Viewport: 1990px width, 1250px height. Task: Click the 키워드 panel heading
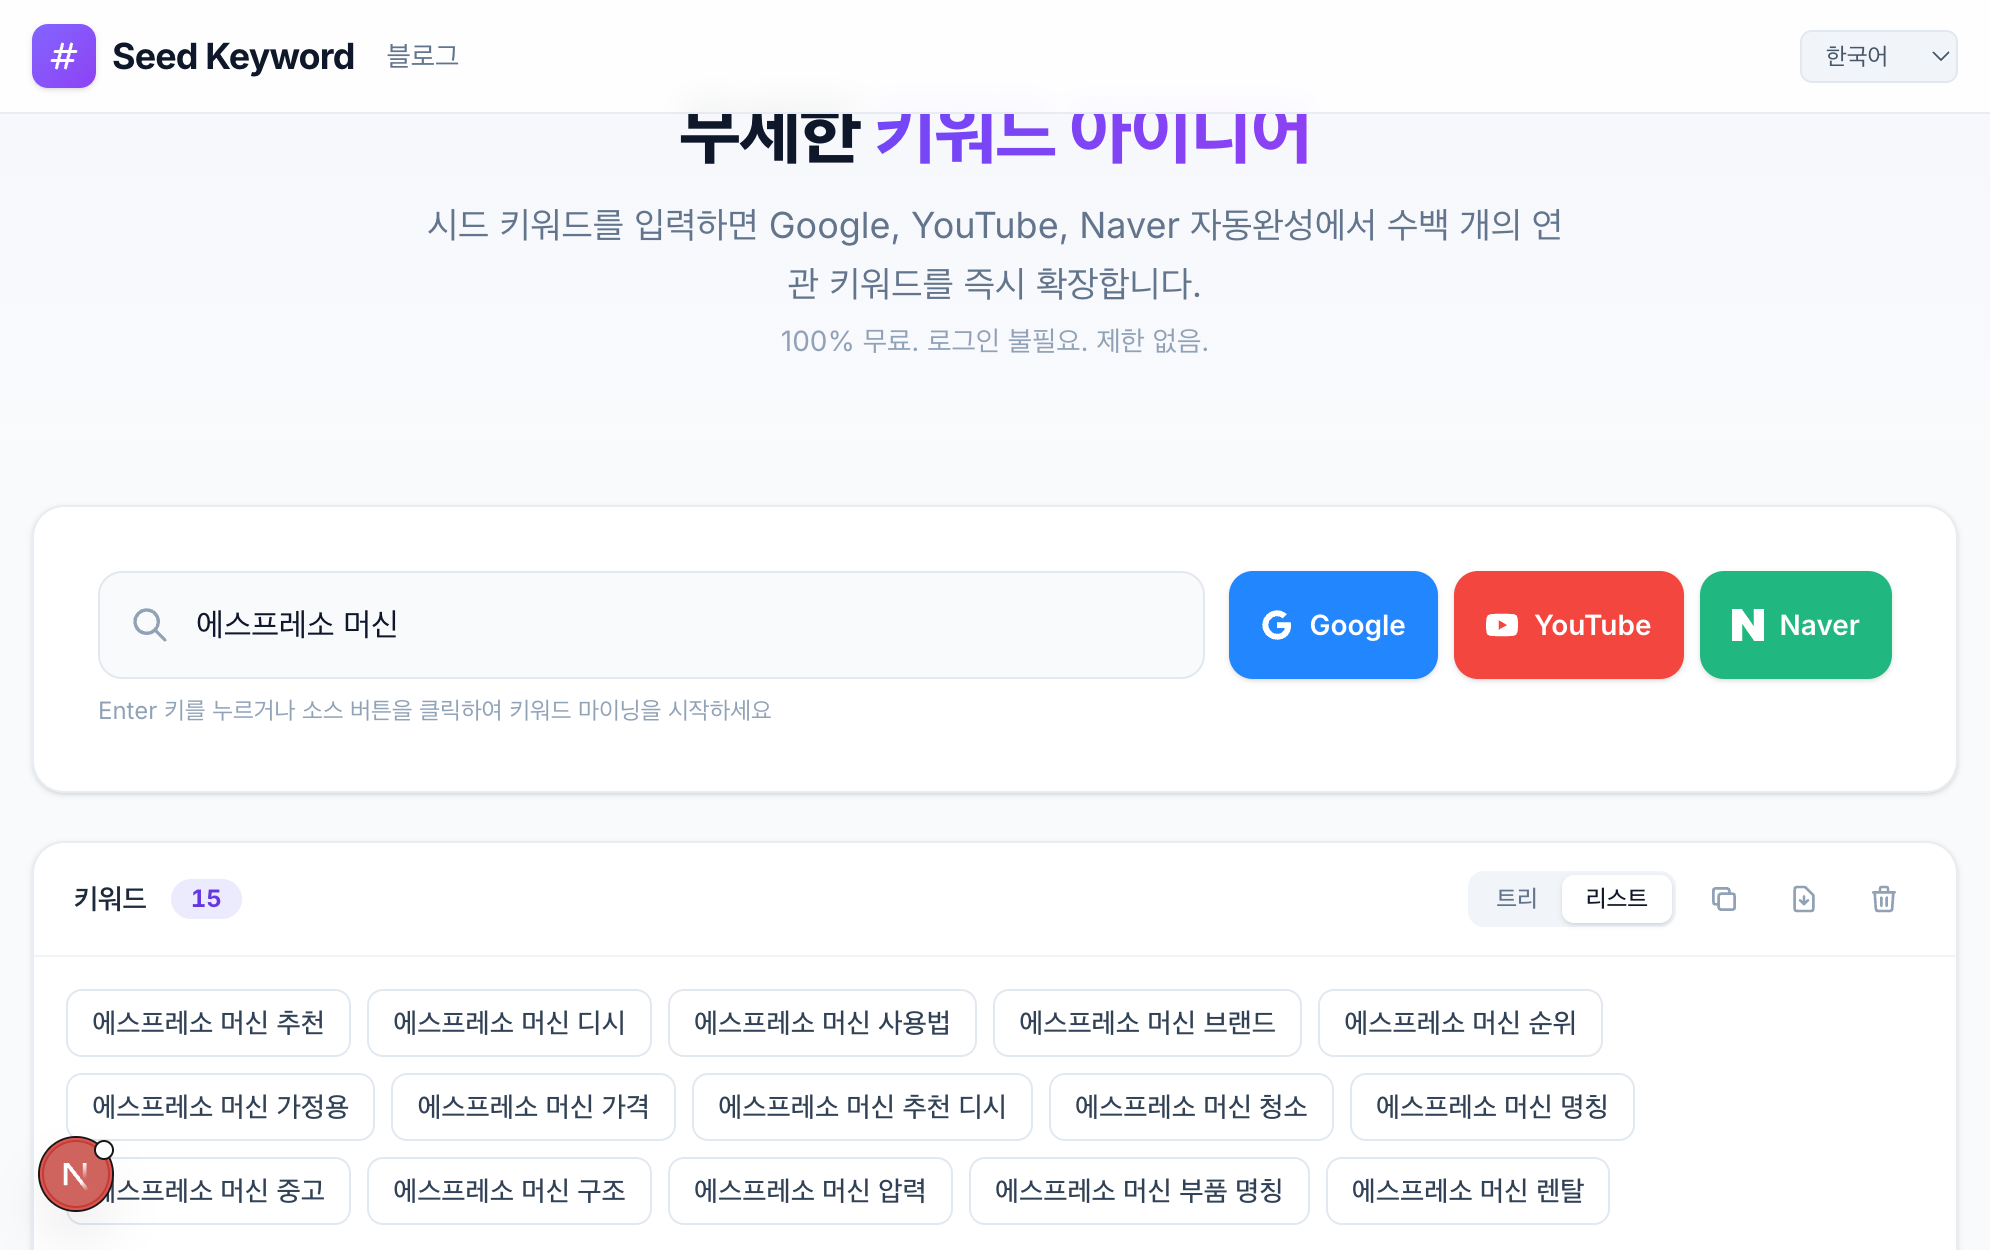click(110, 899)
